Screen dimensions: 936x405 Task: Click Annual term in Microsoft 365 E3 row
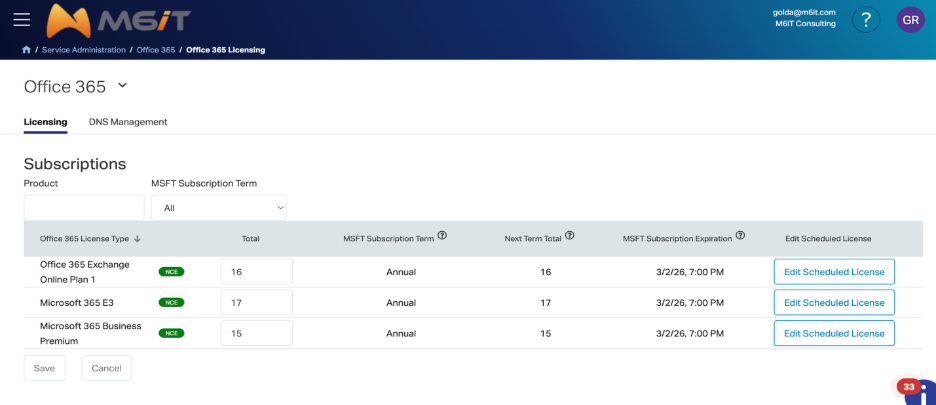[401, 303]
